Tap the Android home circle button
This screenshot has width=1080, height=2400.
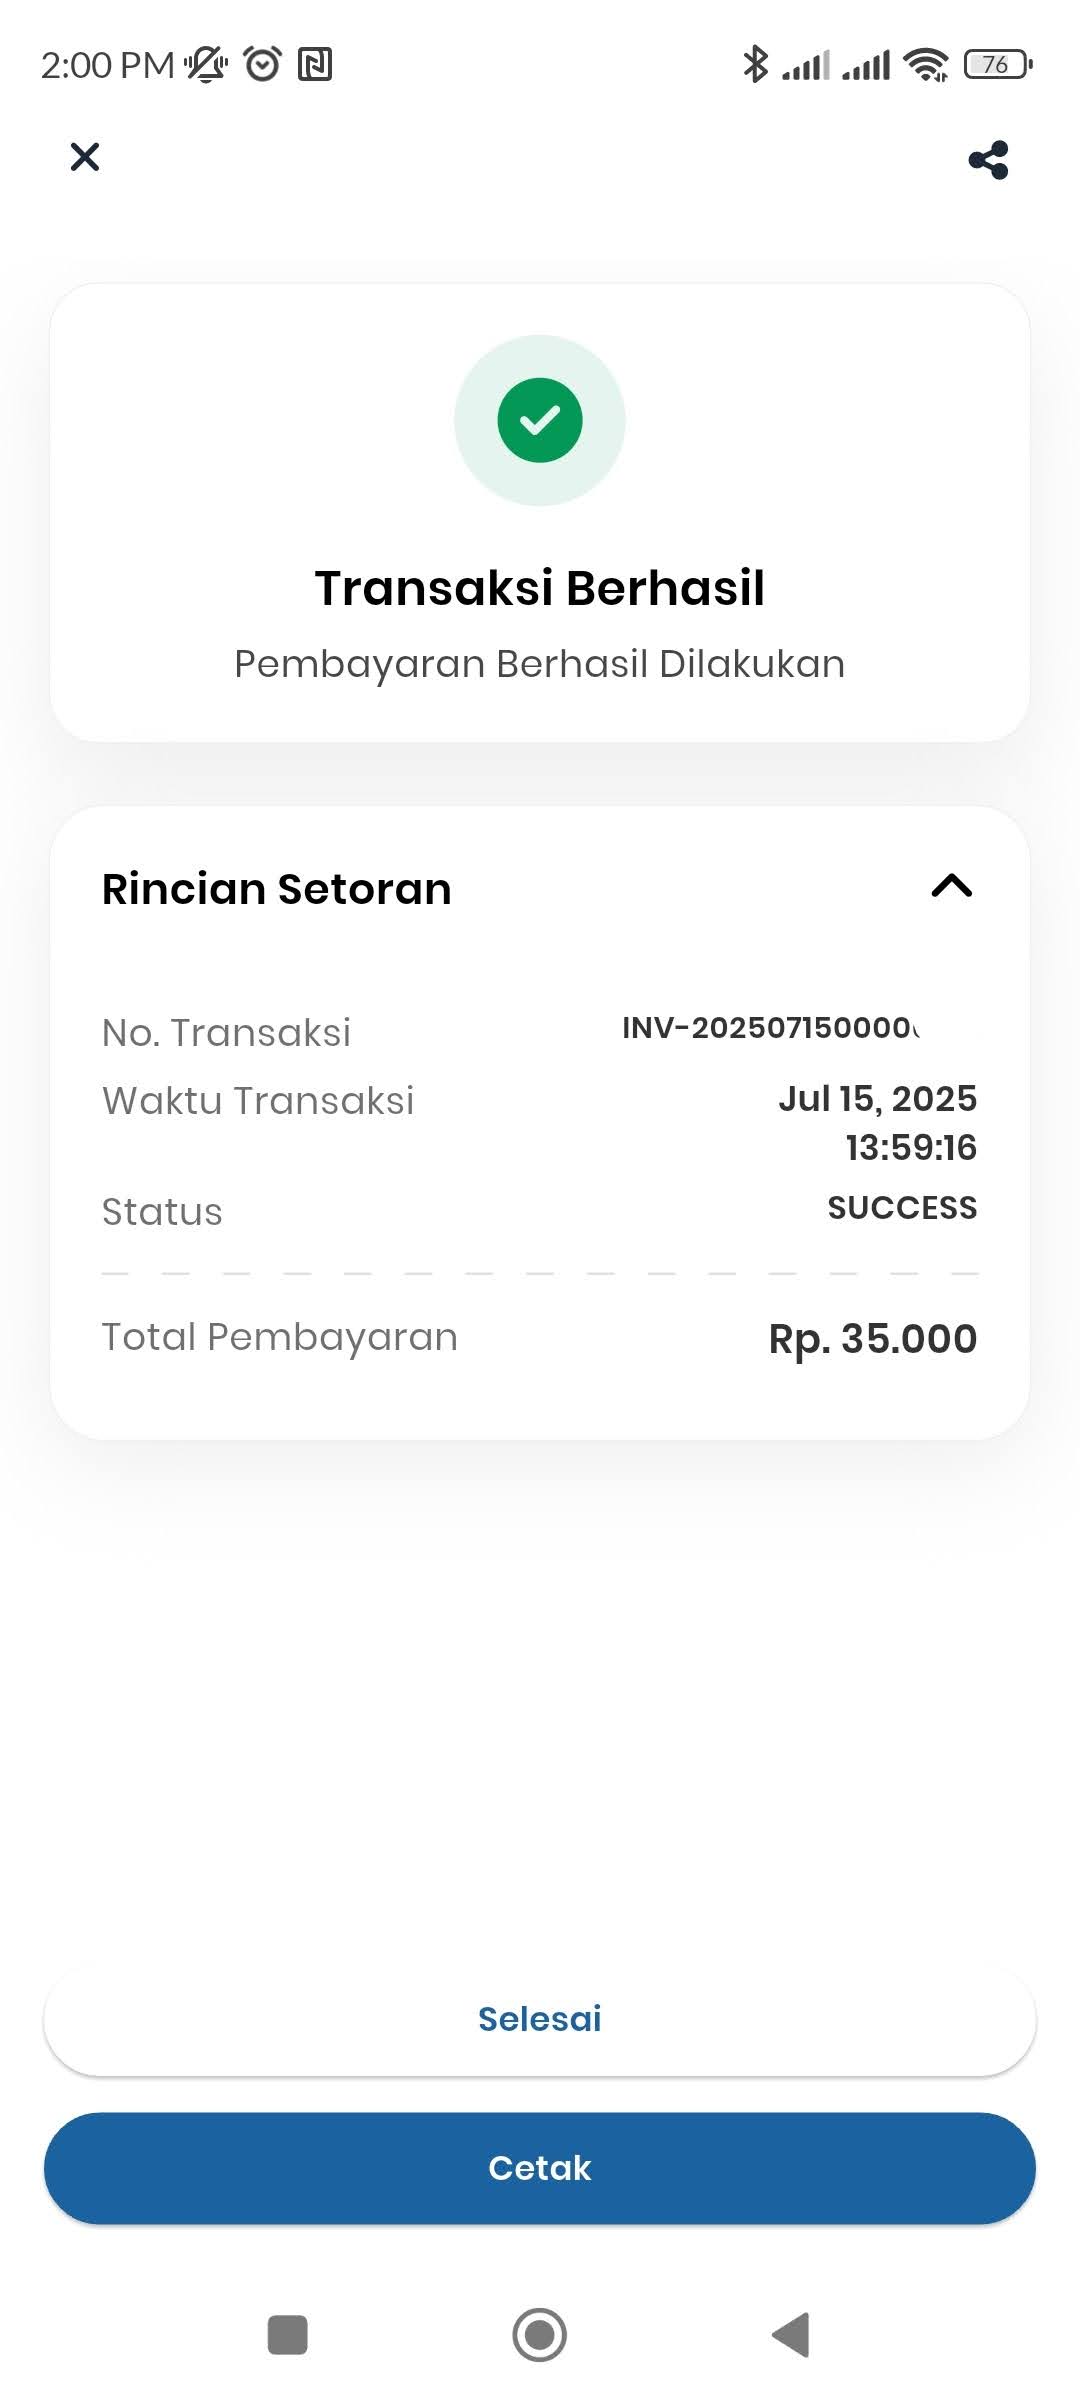pos(540,2335)
